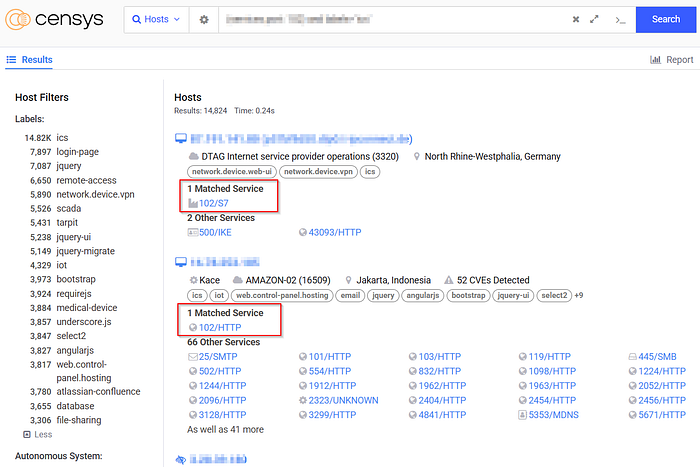700x467 pixels.
Task: Click the cloud icon beside AMAZON-02
Action: tap(238, 280)
